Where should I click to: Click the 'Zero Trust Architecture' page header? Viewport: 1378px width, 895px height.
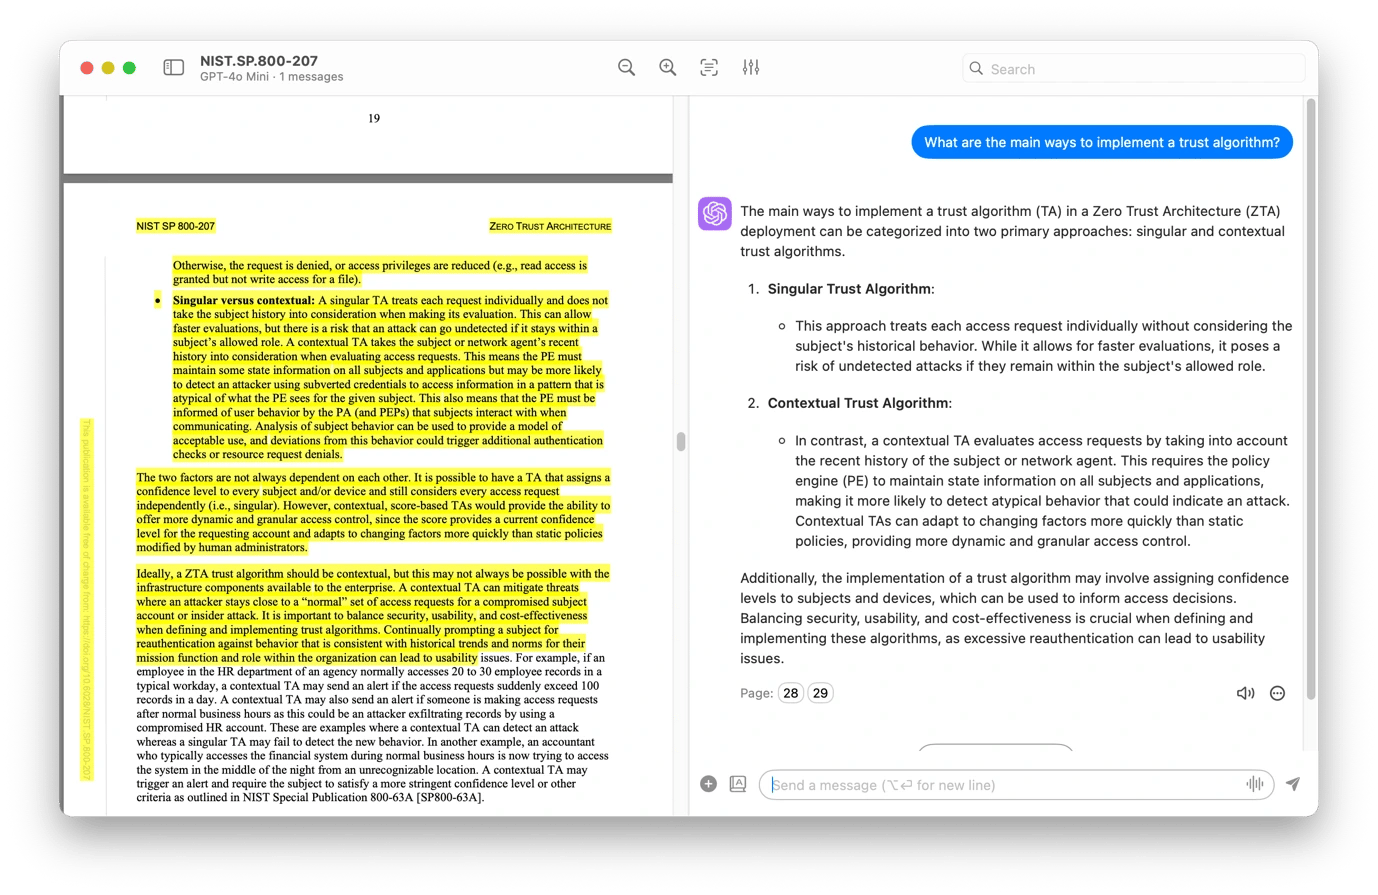pos(550,226)
